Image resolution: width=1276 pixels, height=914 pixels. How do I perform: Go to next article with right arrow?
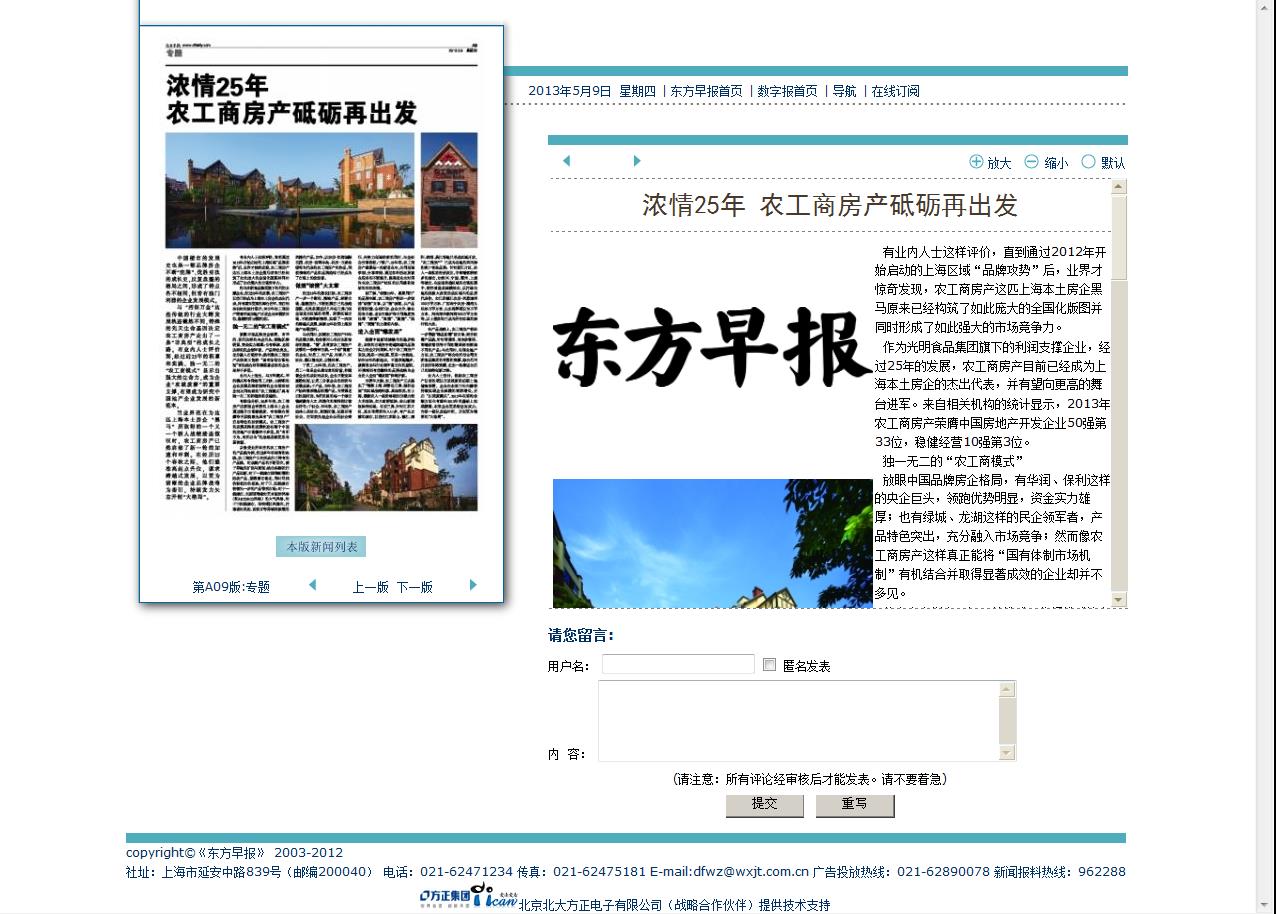[636, 161]
